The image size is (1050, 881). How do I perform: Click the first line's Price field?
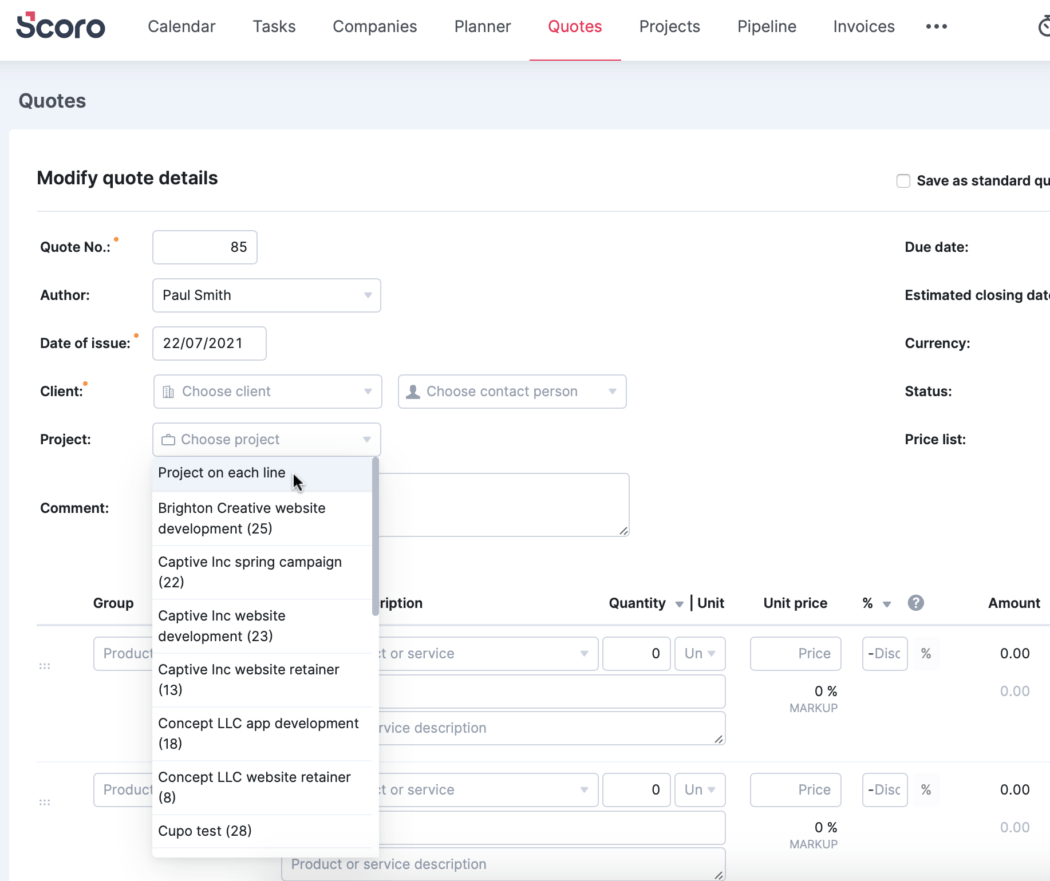coord(796,654)
